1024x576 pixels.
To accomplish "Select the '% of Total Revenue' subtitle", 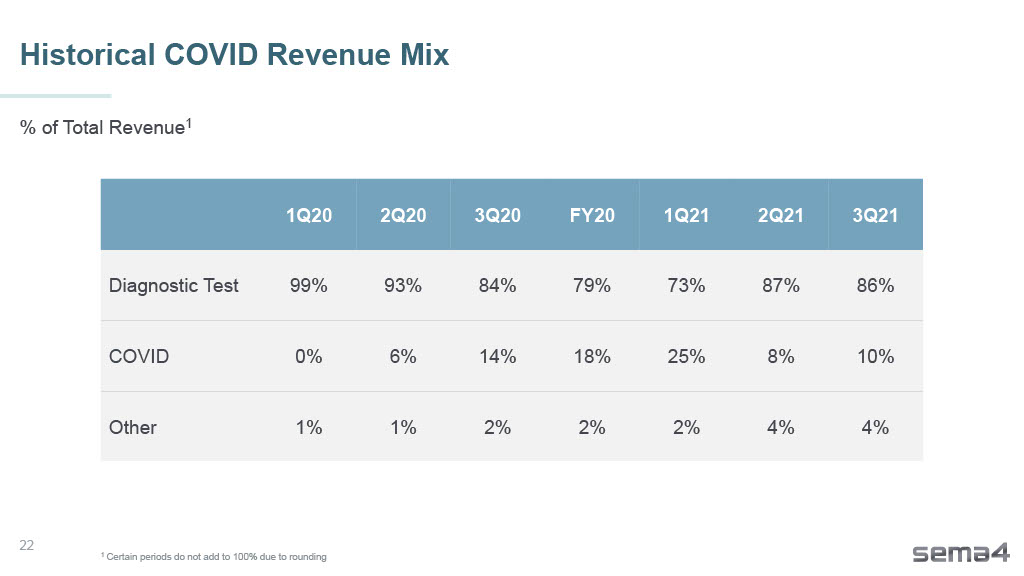I will pyautogui.click(x=106, y=127).
